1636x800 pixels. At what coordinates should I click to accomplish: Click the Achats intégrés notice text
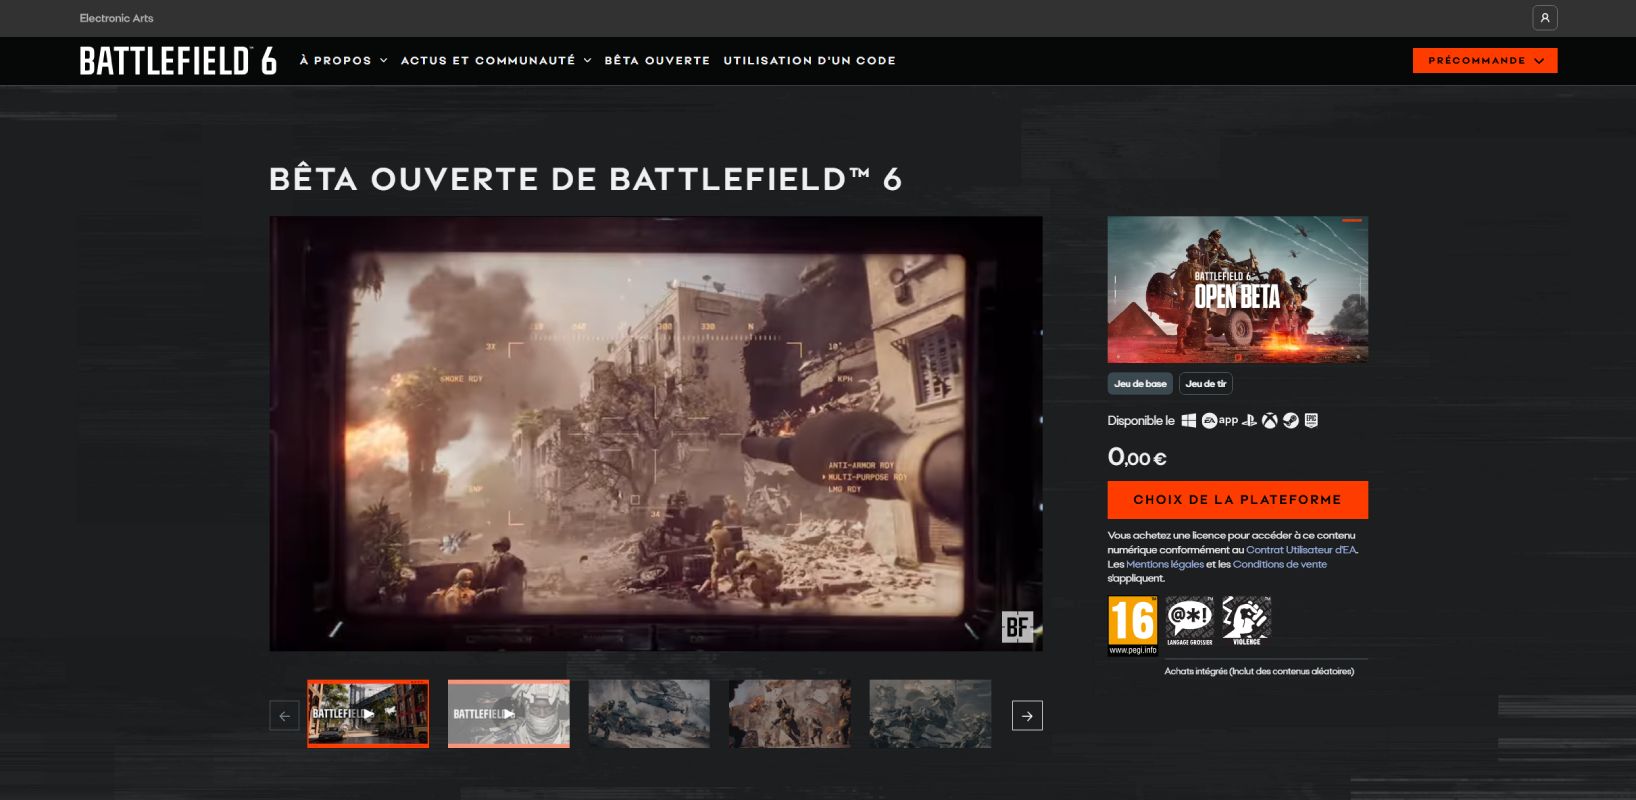click(x=1259, y=672)
